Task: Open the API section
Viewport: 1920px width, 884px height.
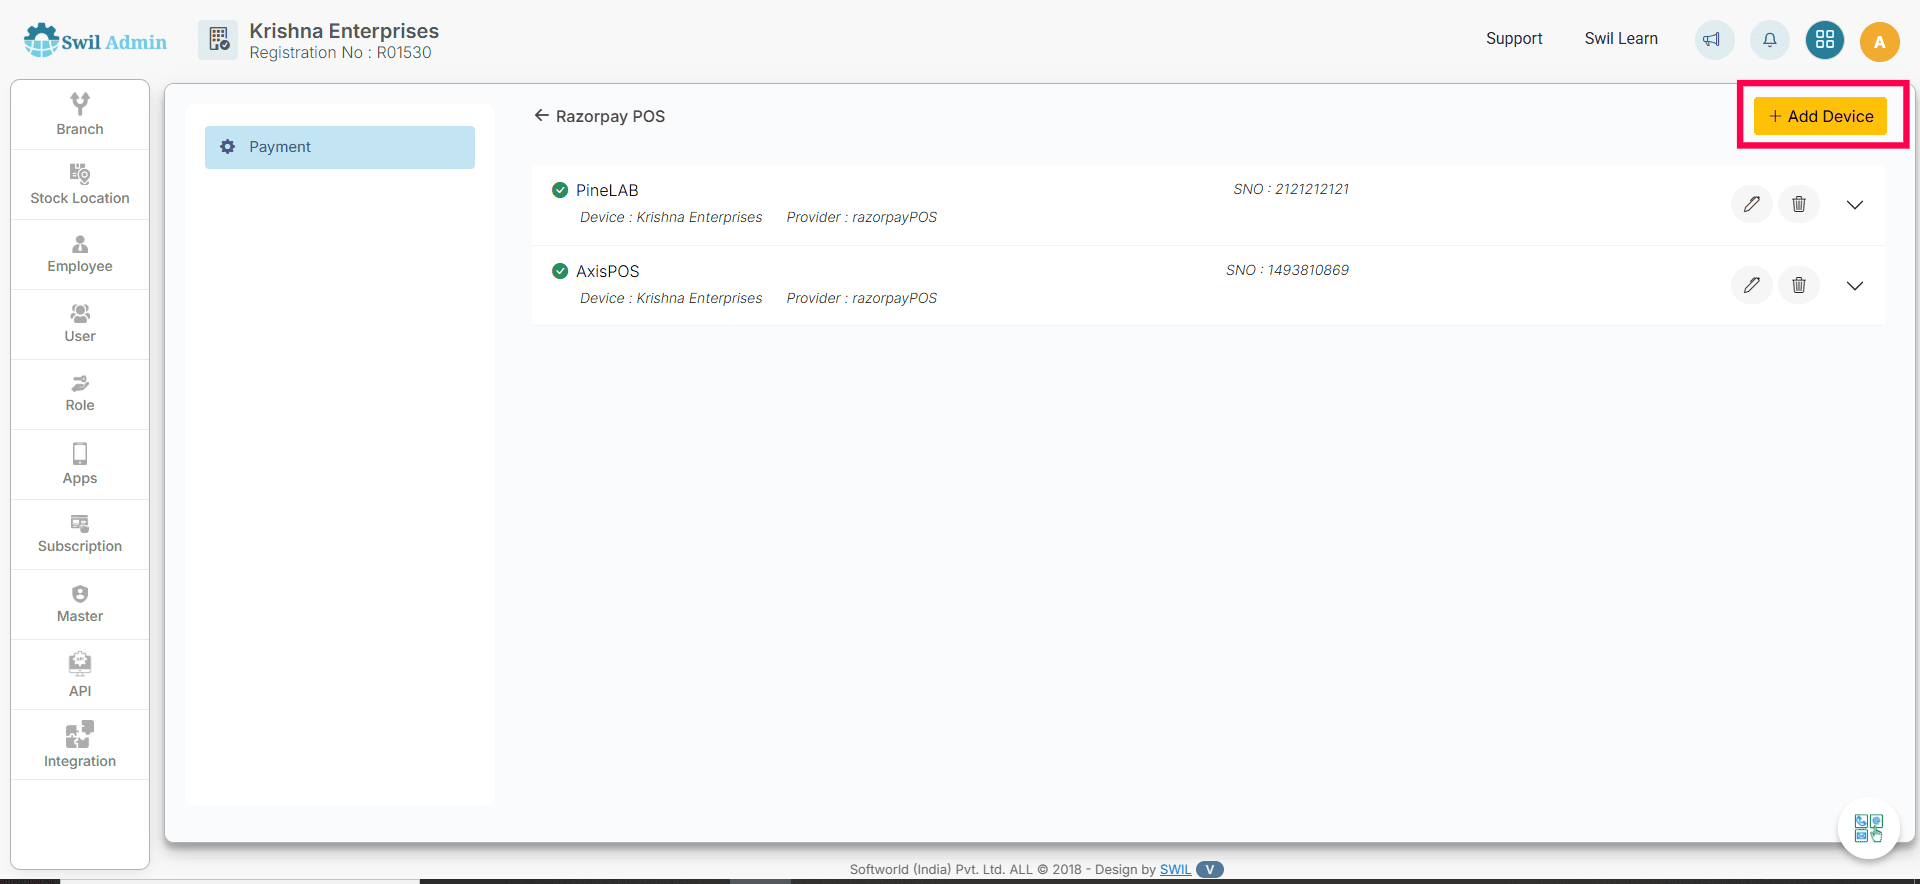Action: click(x=80, y=675)
